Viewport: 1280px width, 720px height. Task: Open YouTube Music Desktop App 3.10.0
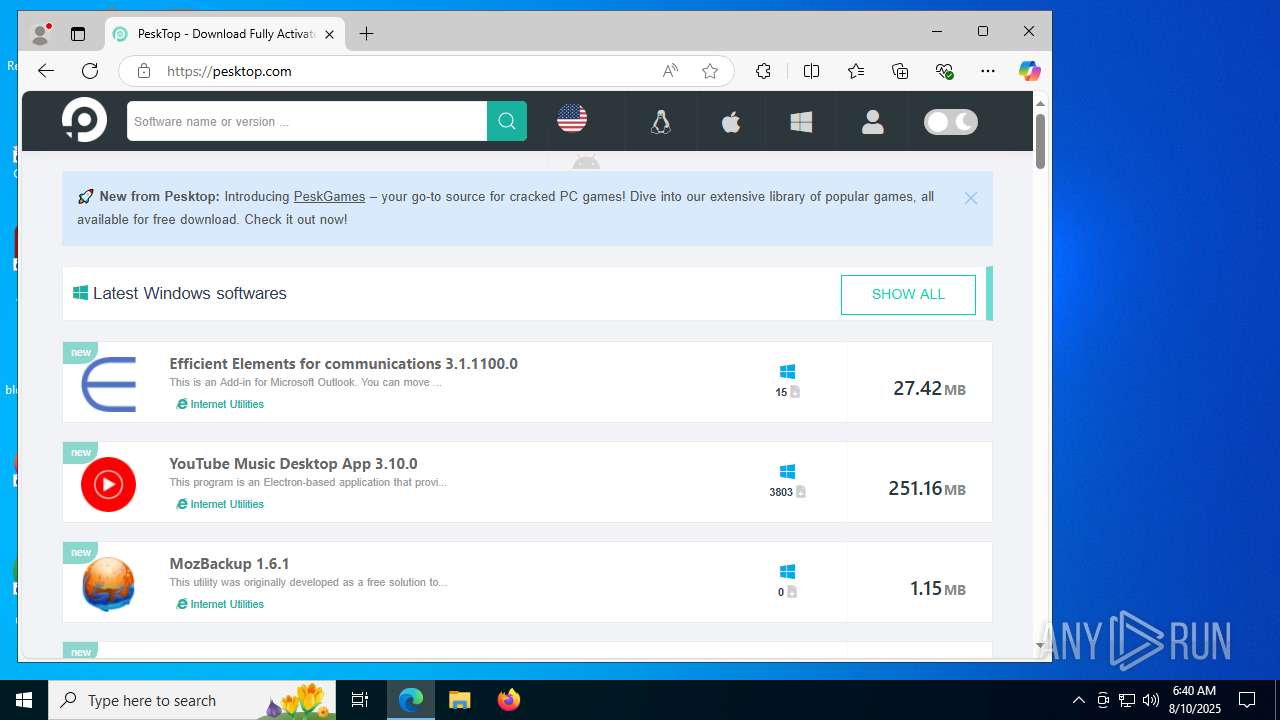(293, 463)
